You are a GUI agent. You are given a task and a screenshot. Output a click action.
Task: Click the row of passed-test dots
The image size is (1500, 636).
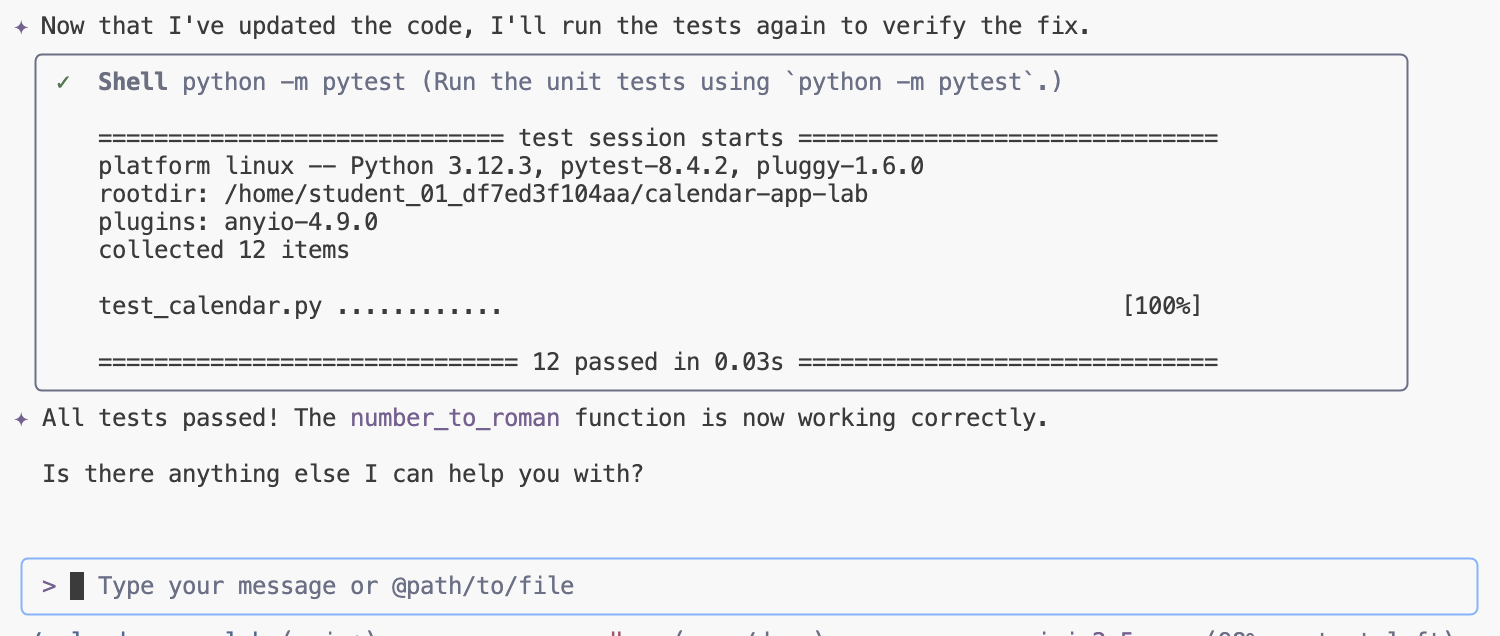[x=420, y=308]
